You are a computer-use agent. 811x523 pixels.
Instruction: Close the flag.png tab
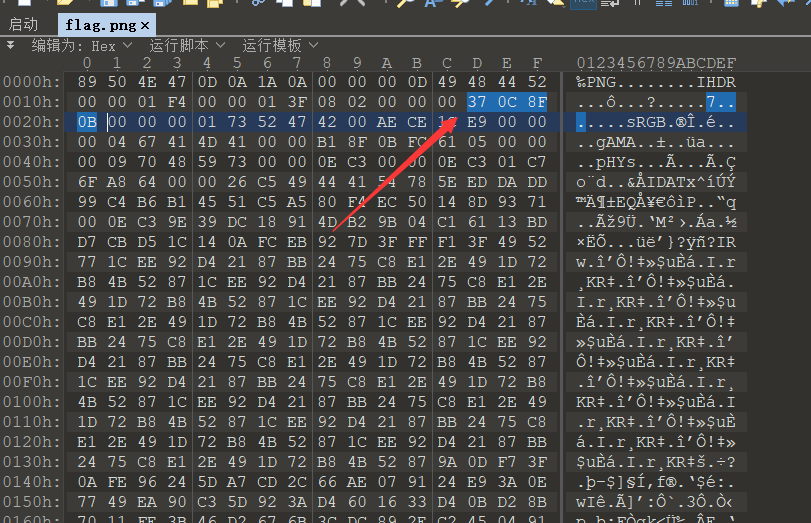pyautogui.click(x=145, y=25)
